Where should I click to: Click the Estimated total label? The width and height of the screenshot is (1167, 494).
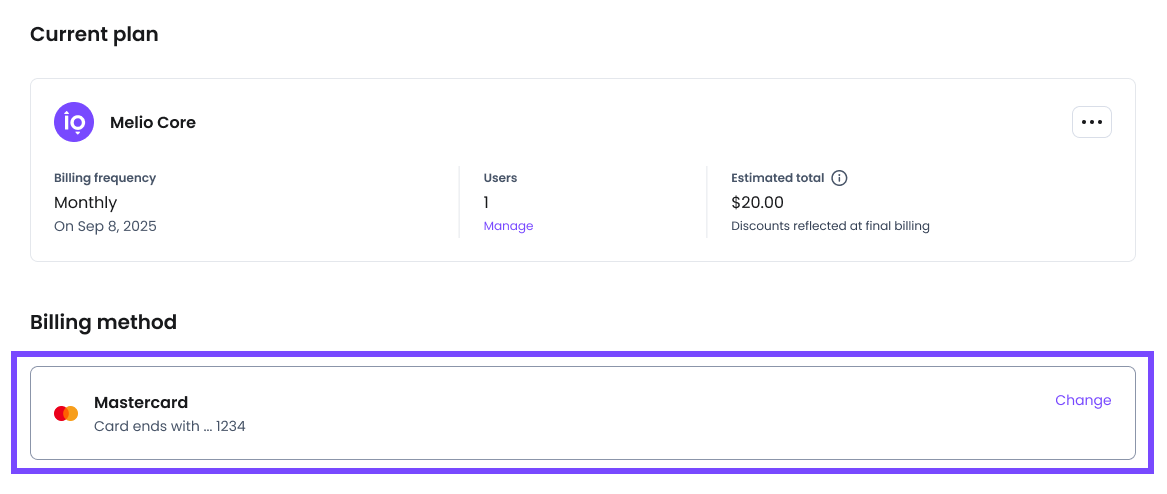[777, 178]
